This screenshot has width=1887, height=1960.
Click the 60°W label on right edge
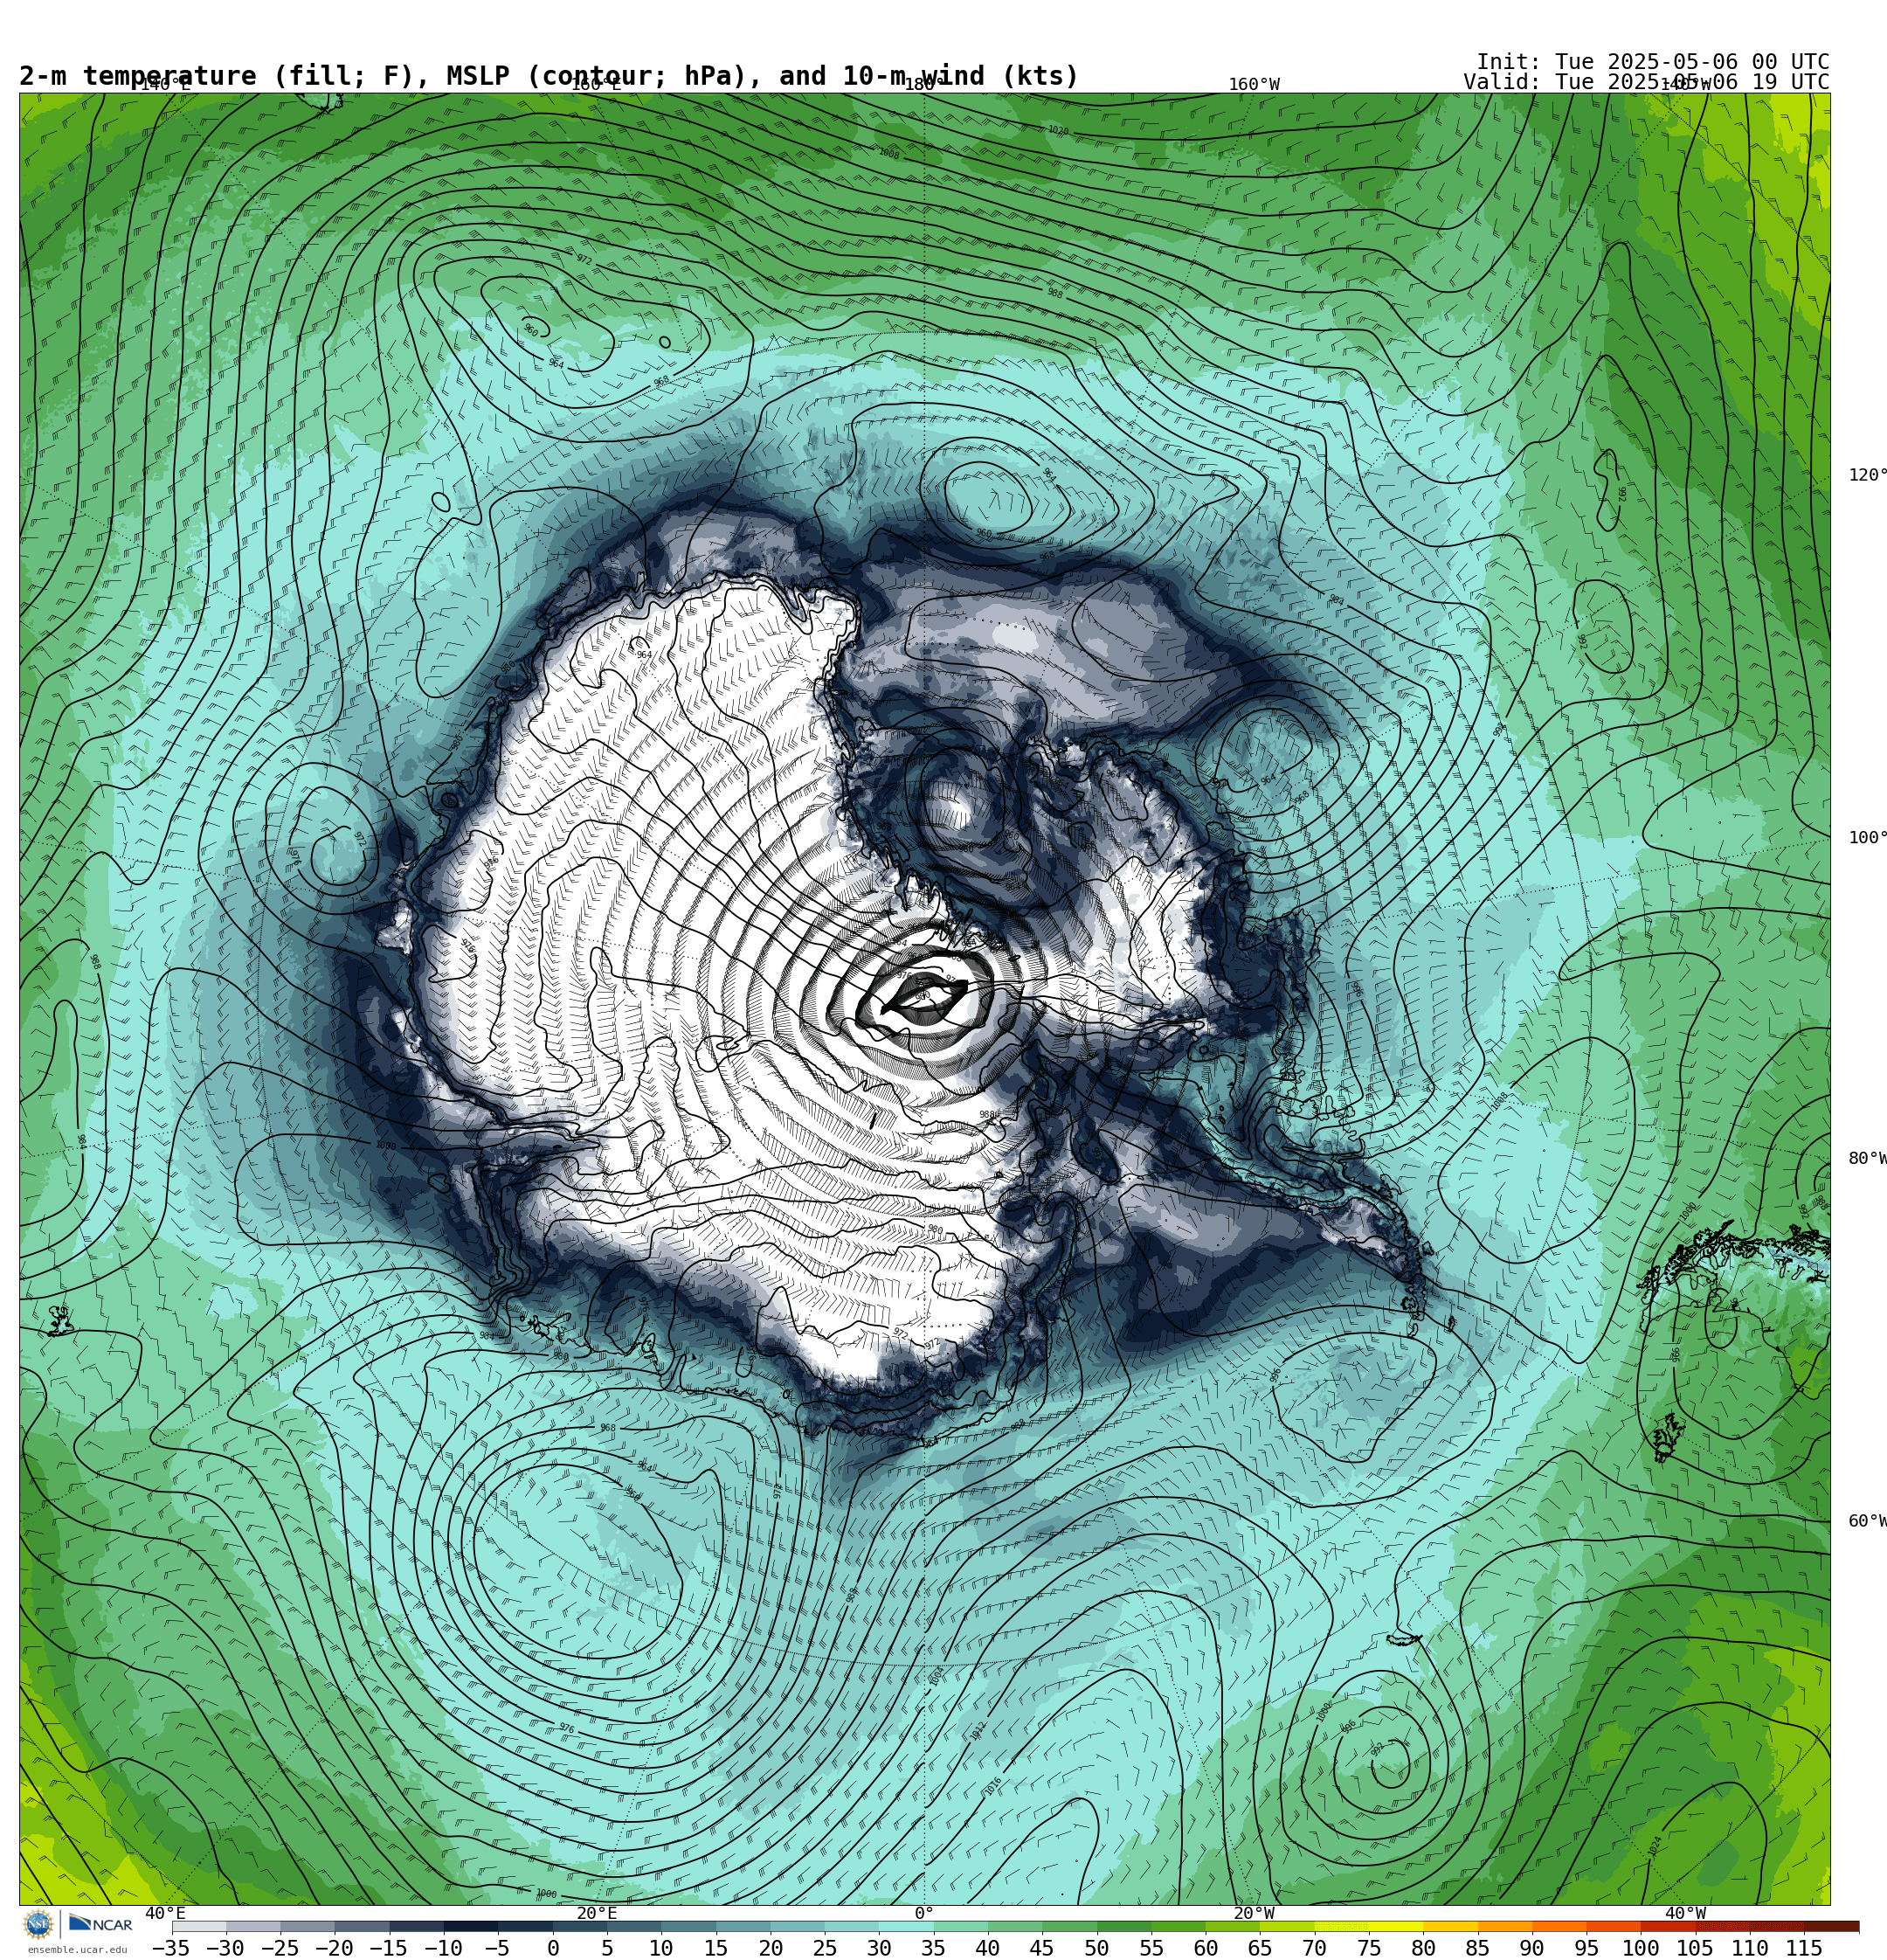(1867, 1521)
